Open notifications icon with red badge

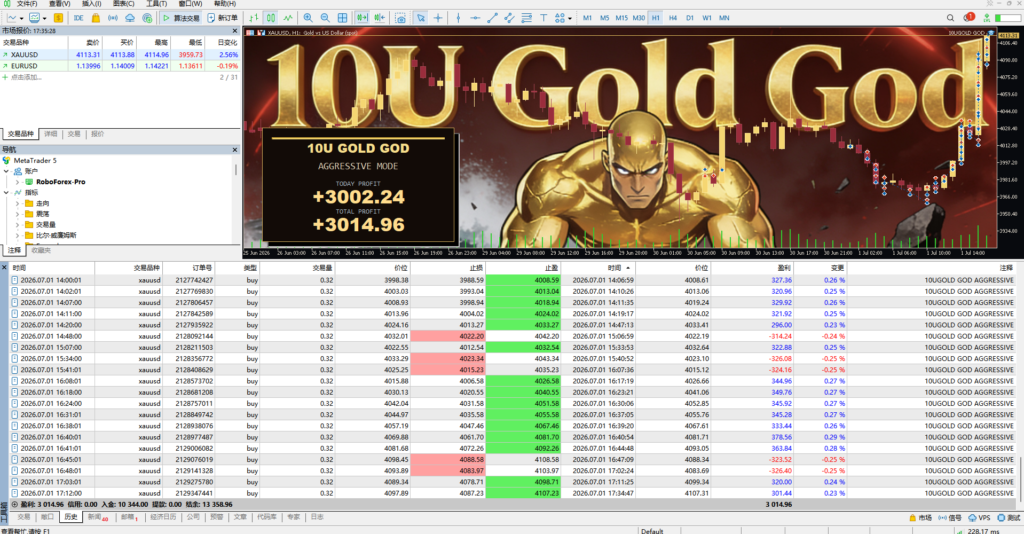click(968, 18)
